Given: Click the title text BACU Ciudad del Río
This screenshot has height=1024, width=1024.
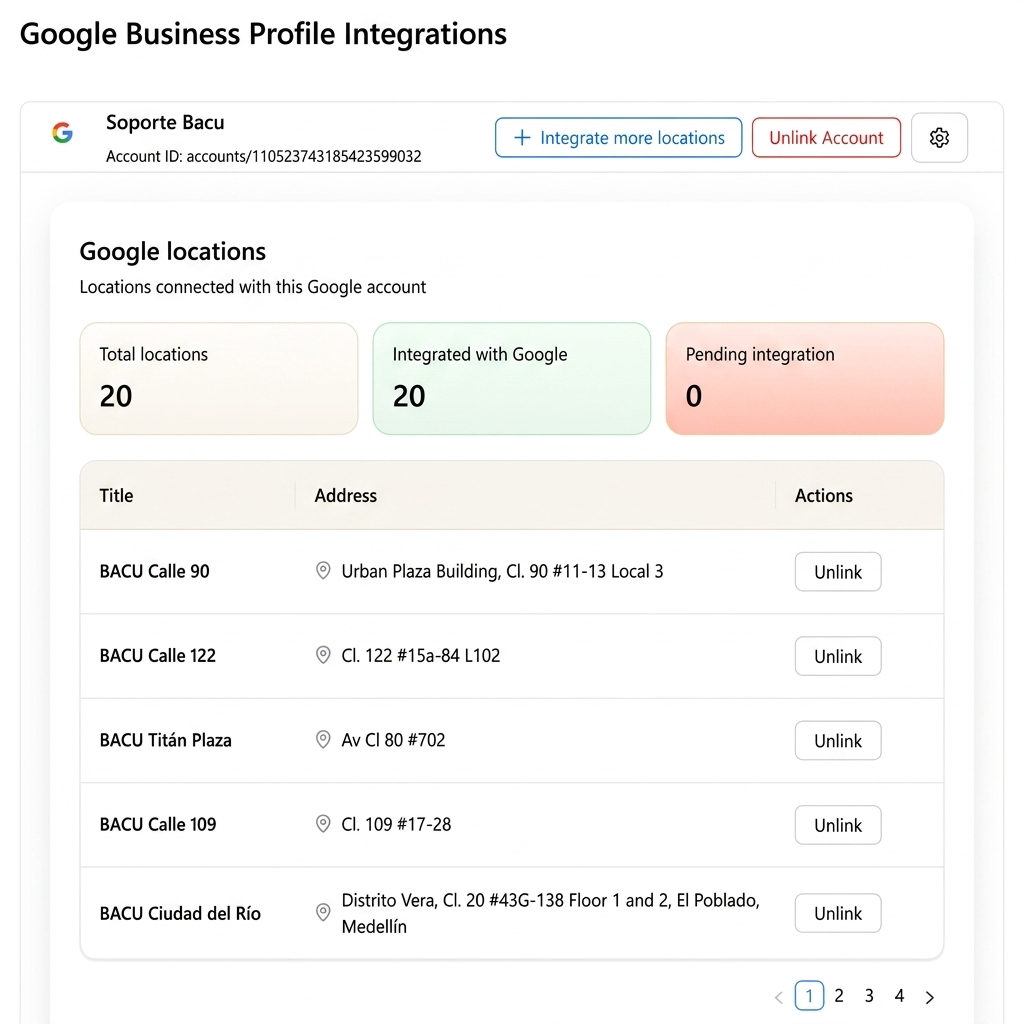Looking at the screenshot, I should click(180, 913).
